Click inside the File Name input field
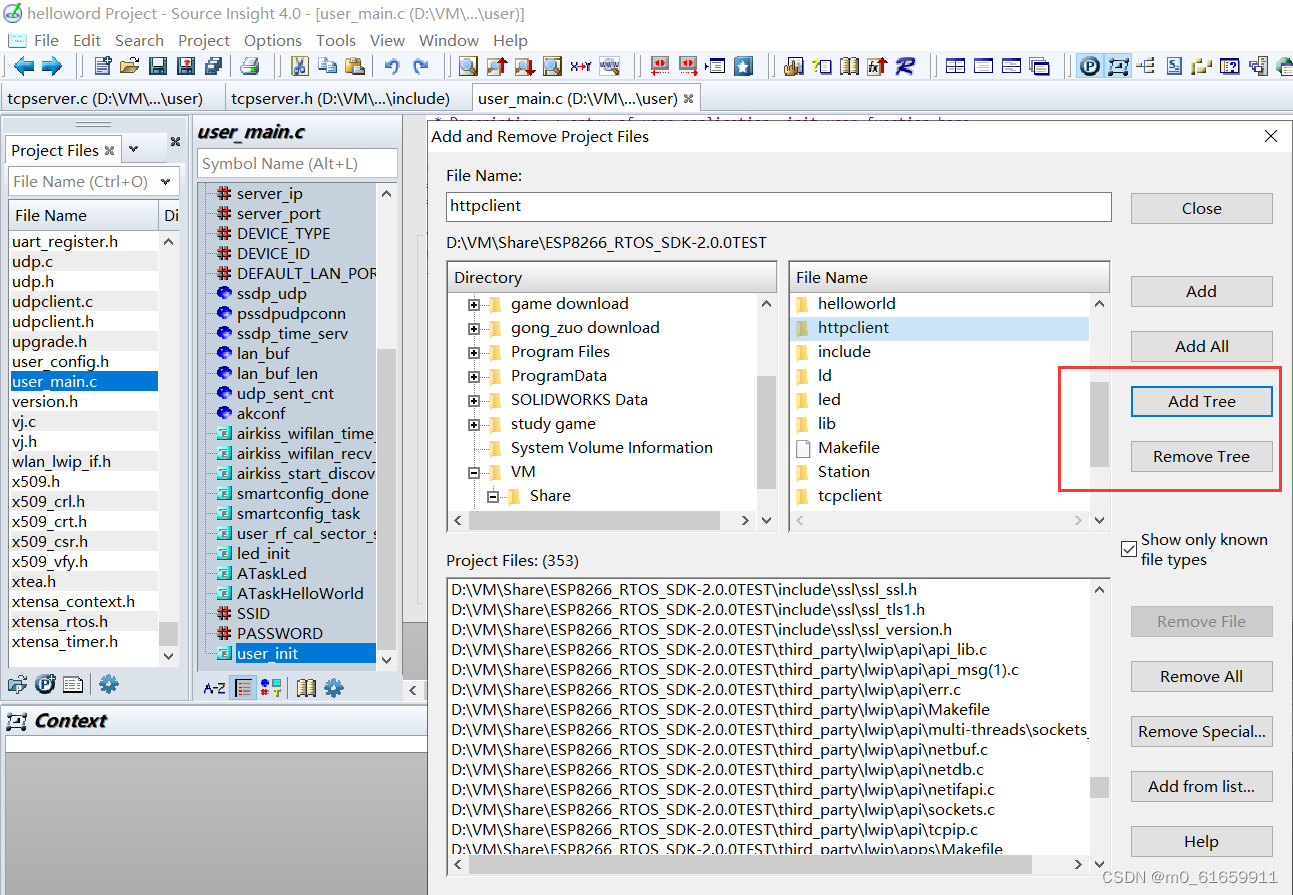 [x=778, y=207]
